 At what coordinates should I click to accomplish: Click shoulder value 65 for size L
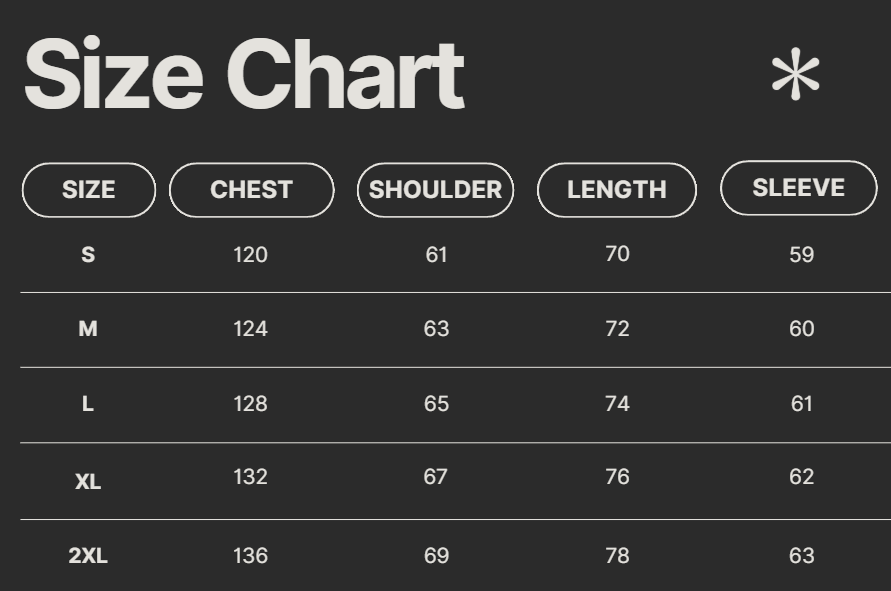pos(436,404)
